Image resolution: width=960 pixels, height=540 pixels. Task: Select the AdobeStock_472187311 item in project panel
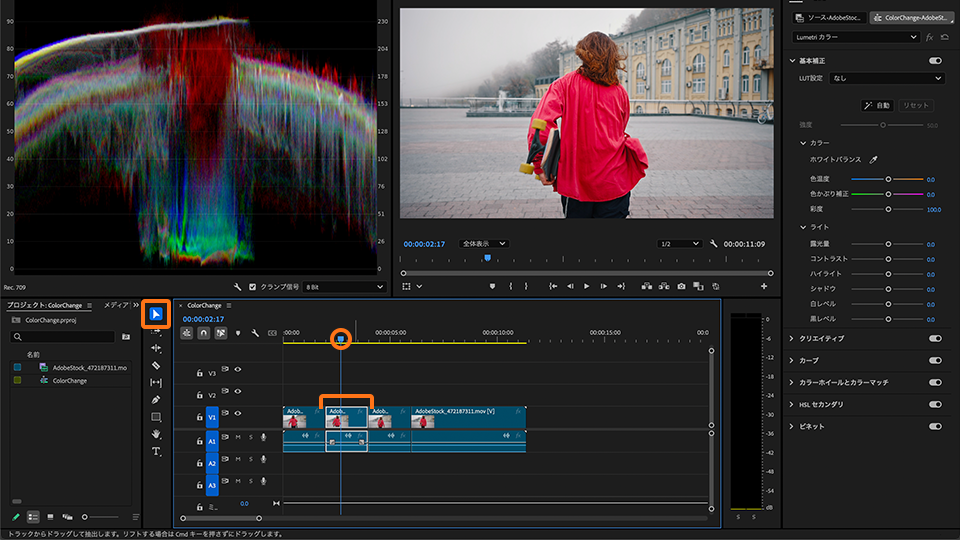tap(90, 367)
